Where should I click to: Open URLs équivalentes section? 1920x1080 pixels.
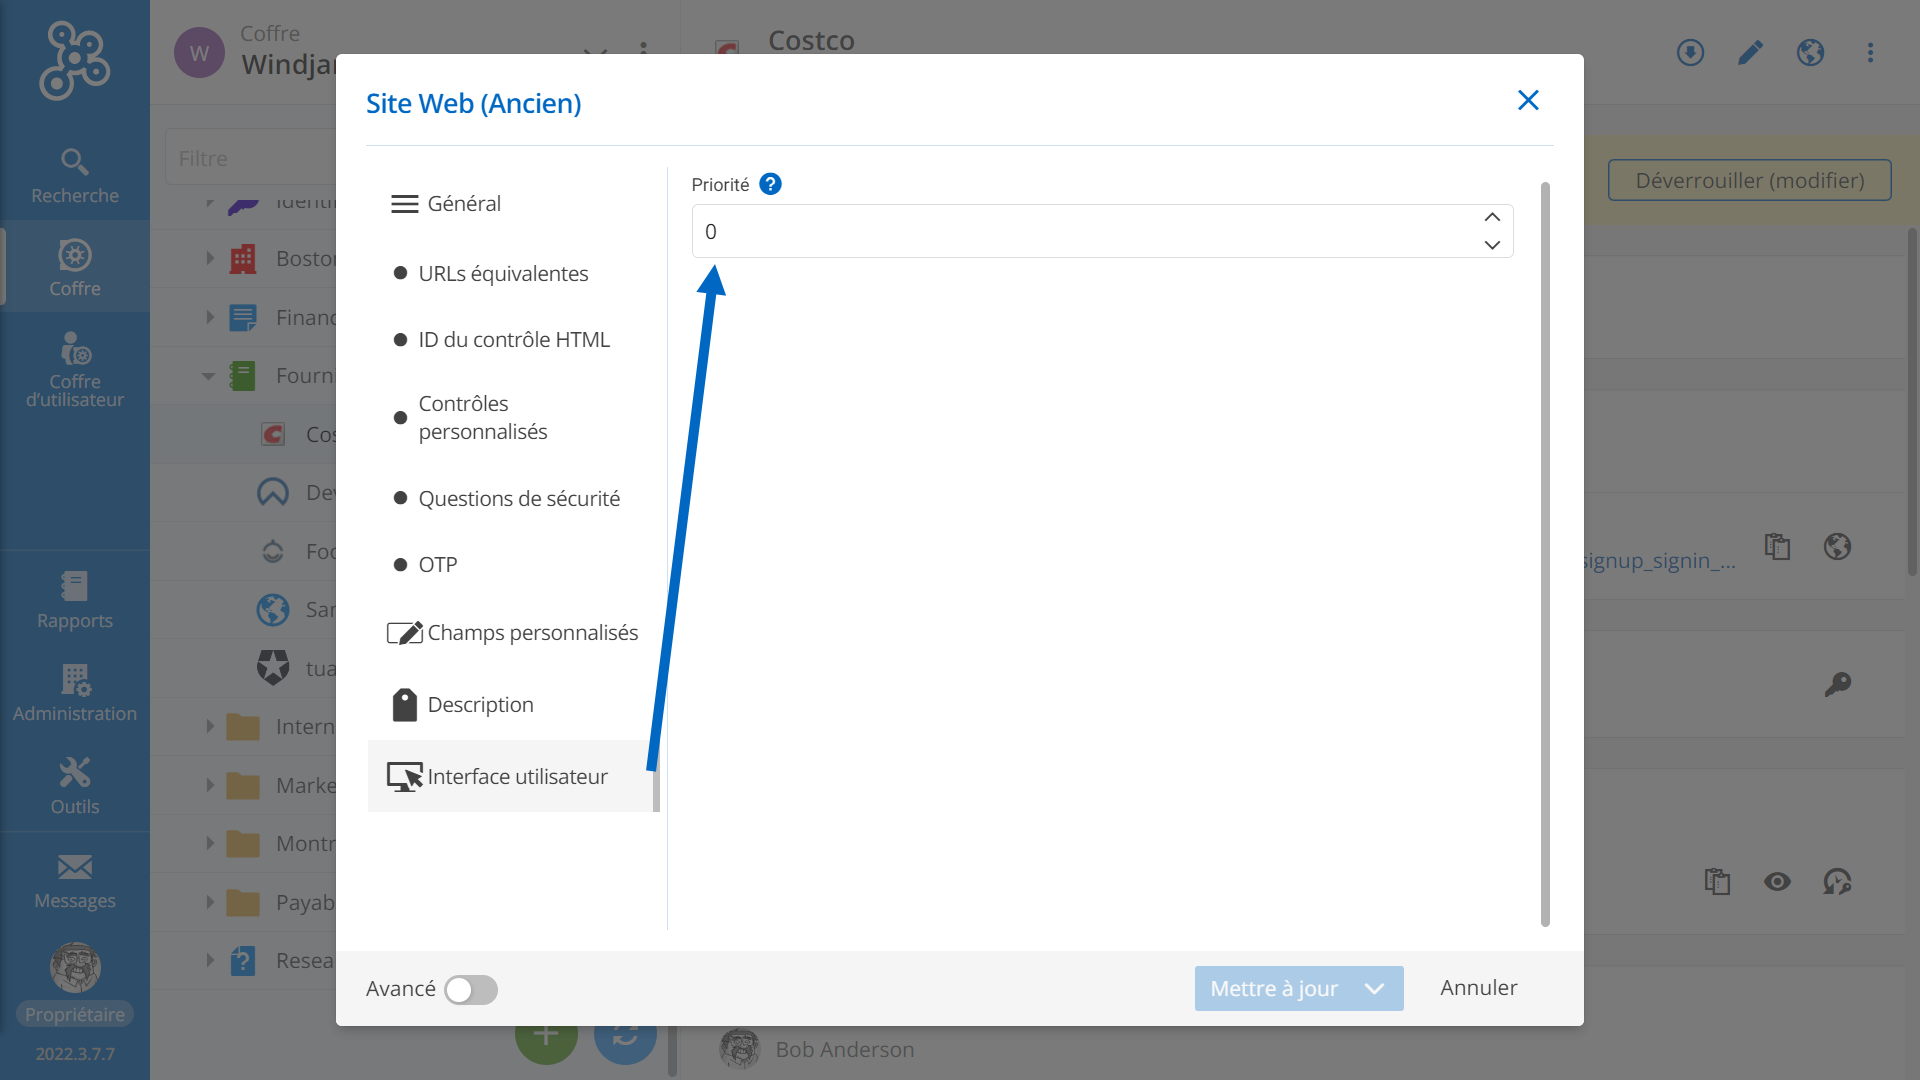(x=503, y=274)
